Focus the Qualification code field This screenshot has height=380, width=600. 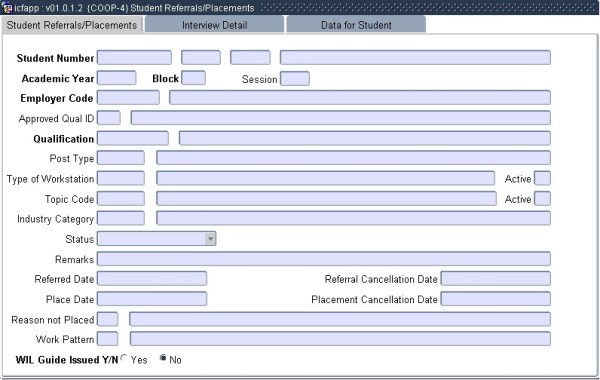133,138
